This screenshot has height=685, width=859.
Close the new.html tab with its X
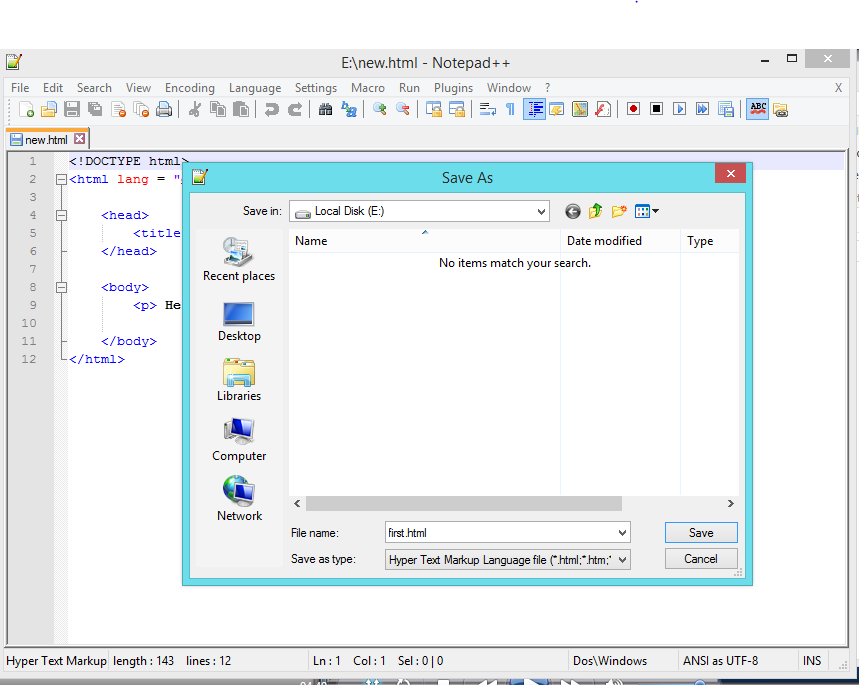(79, 139)
